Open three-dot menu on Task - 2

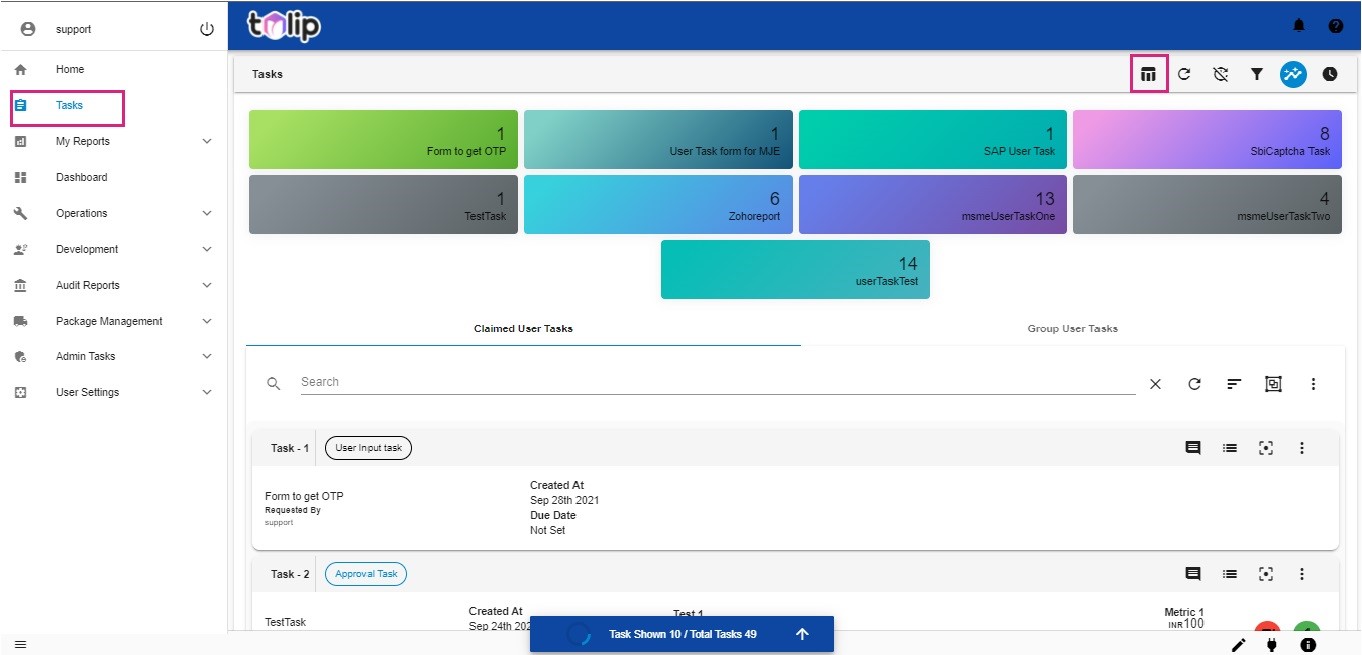pos(1302,574)
